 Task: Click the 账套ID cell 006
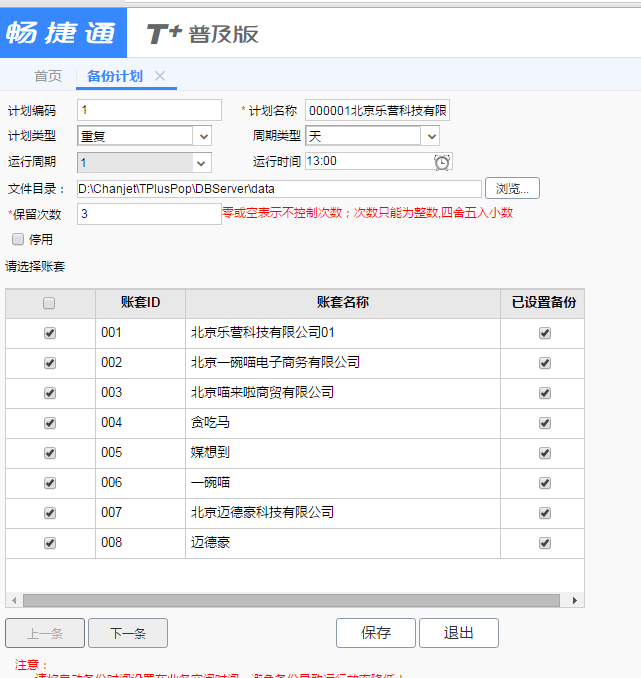point(141,483)
